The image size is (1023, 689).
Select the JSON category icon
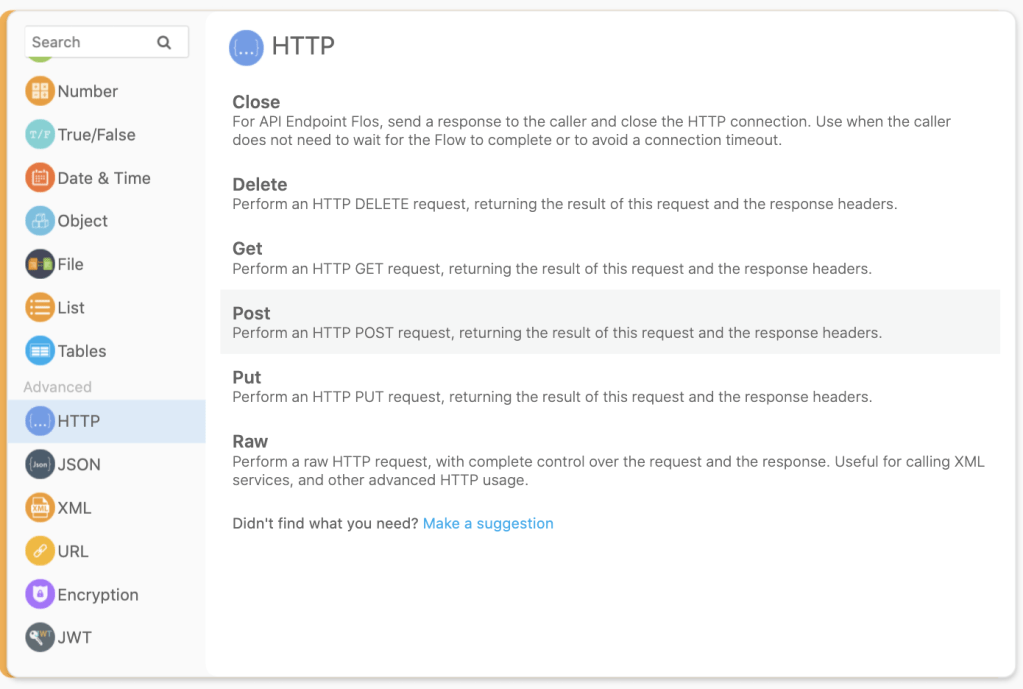pos(40,464)
